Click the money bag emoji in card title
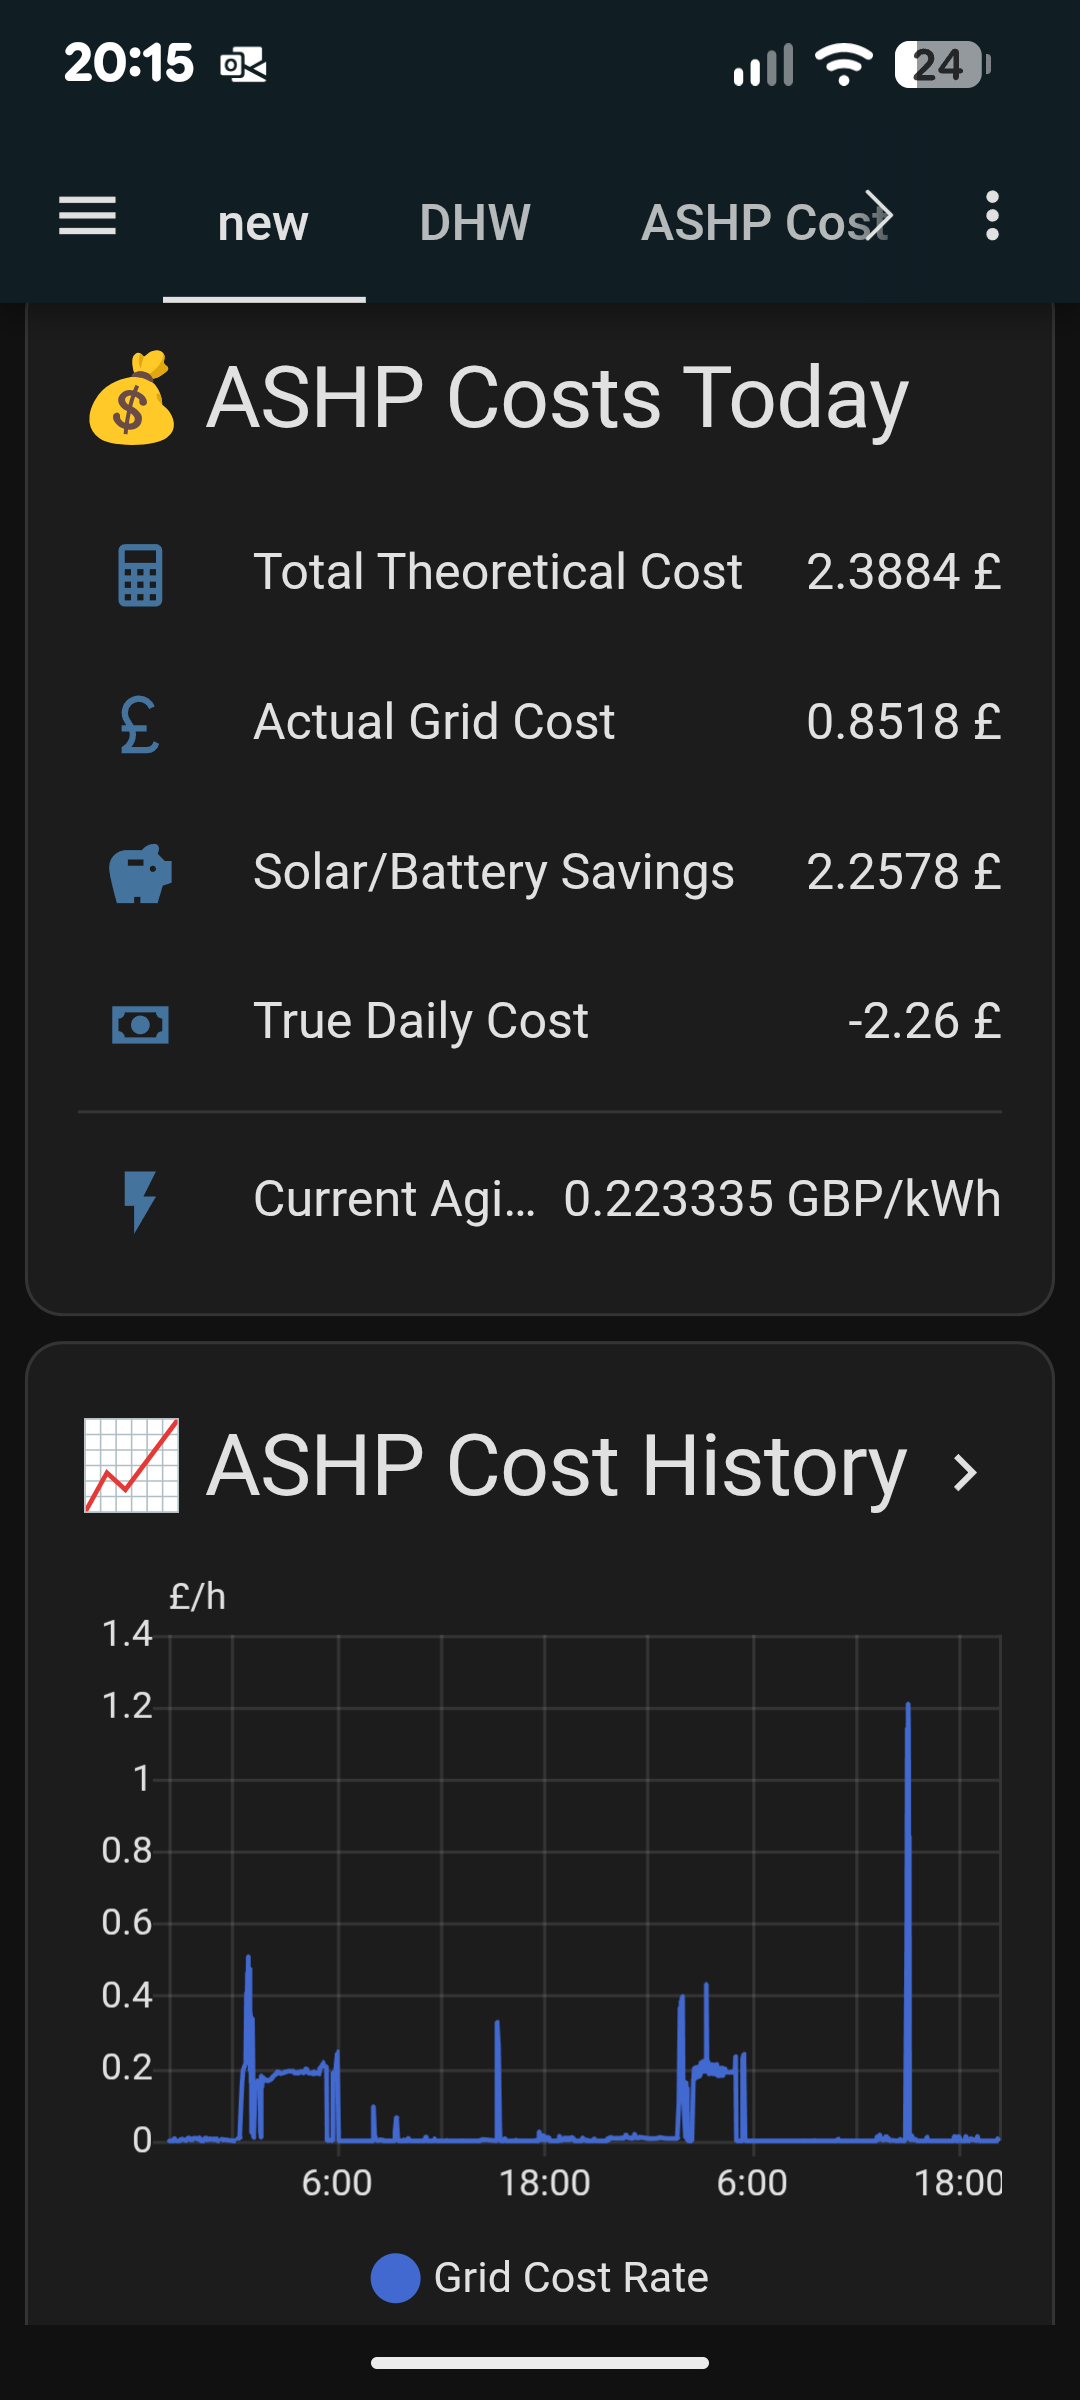 click(132, 398)
